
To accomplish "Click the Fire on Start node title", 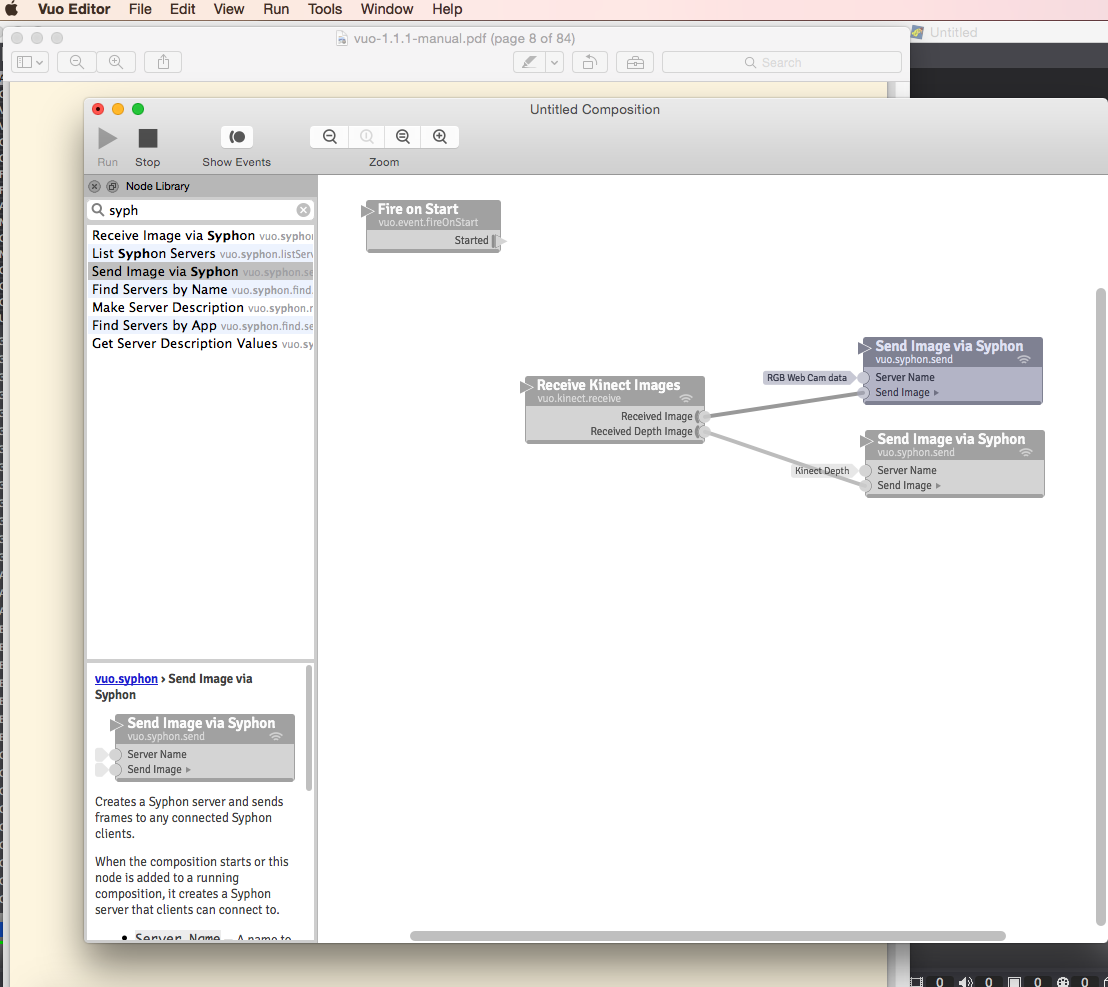I will [418, 209].
